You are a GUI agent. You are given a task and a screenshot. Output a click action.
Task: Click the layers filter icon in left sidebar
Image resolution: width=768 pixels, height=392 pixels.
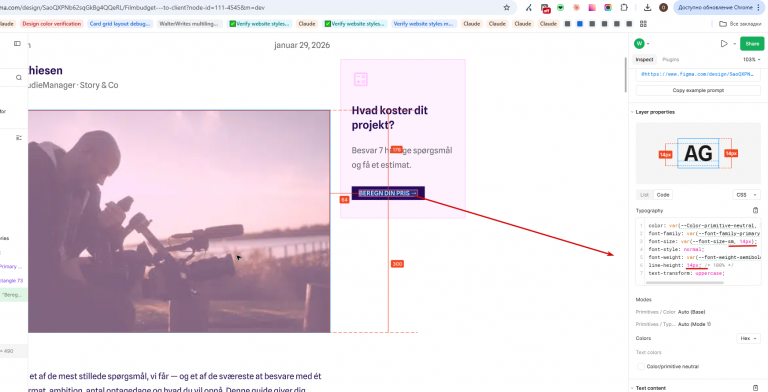click(19, 138)
